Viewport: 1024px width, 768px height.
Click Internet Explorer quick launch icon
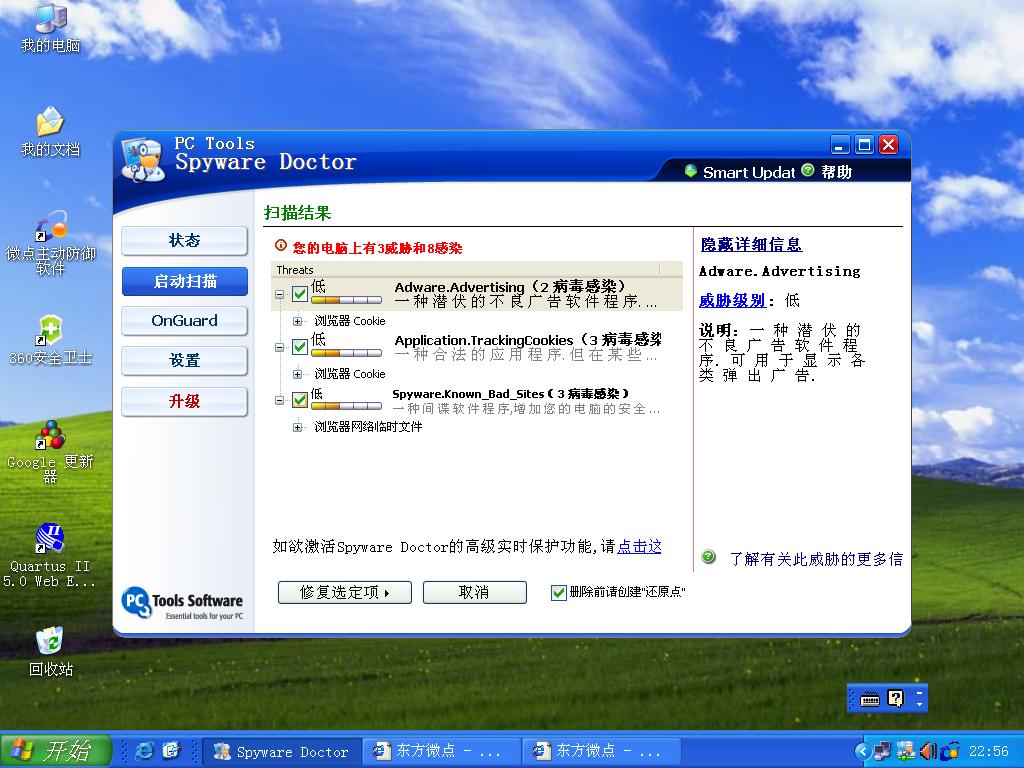(144, 750)
